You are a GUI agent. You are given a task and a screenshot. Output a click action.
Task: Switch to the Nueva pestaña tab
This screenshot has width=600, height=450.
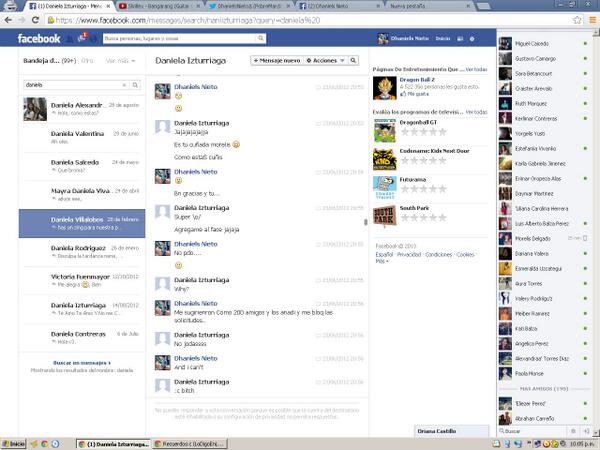click(x=429, y=6)
